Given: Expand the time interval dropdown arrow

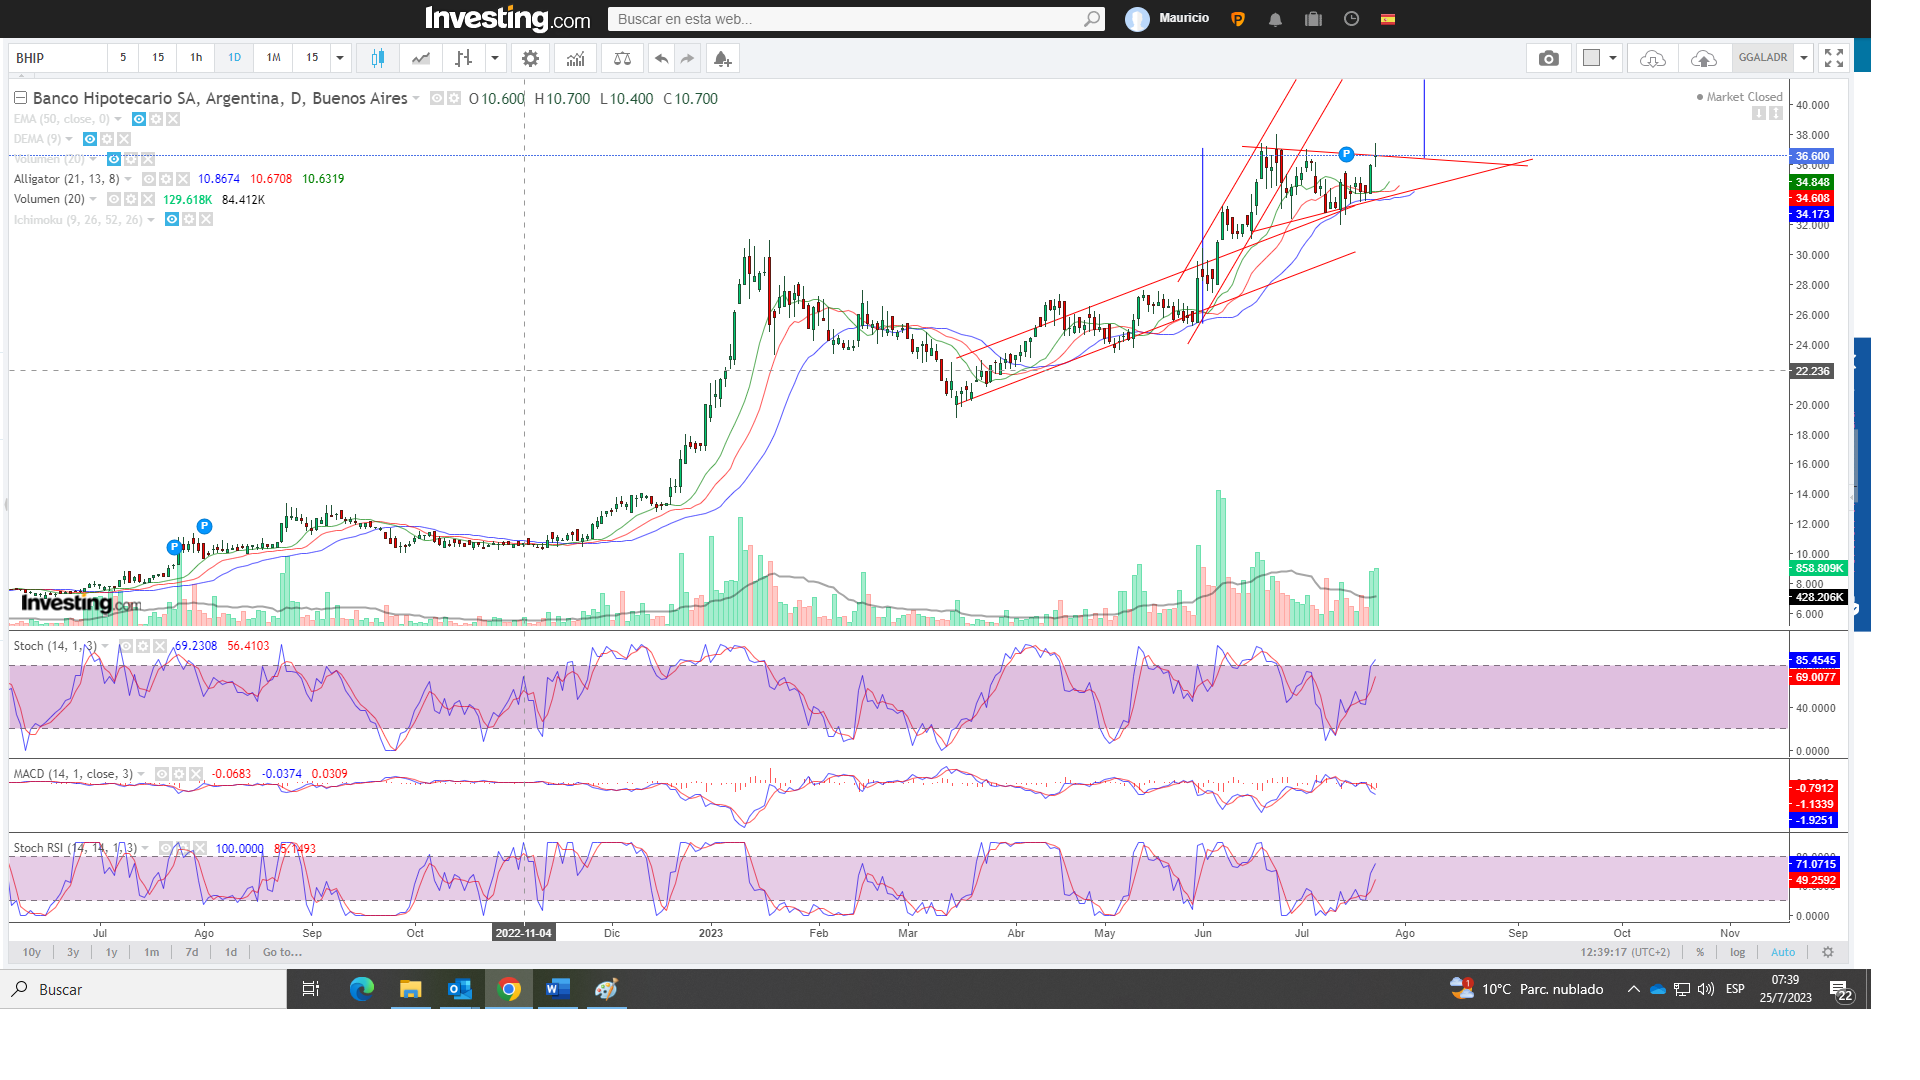Looking at the screenshot, I should point(340,58).
